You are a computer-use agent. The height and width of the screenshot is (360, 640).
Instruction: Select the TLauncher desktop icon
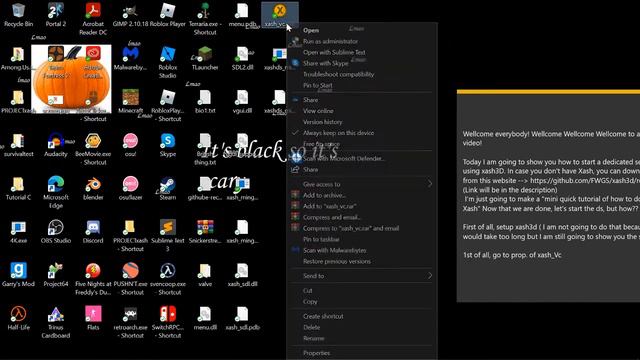coord(205,58)
